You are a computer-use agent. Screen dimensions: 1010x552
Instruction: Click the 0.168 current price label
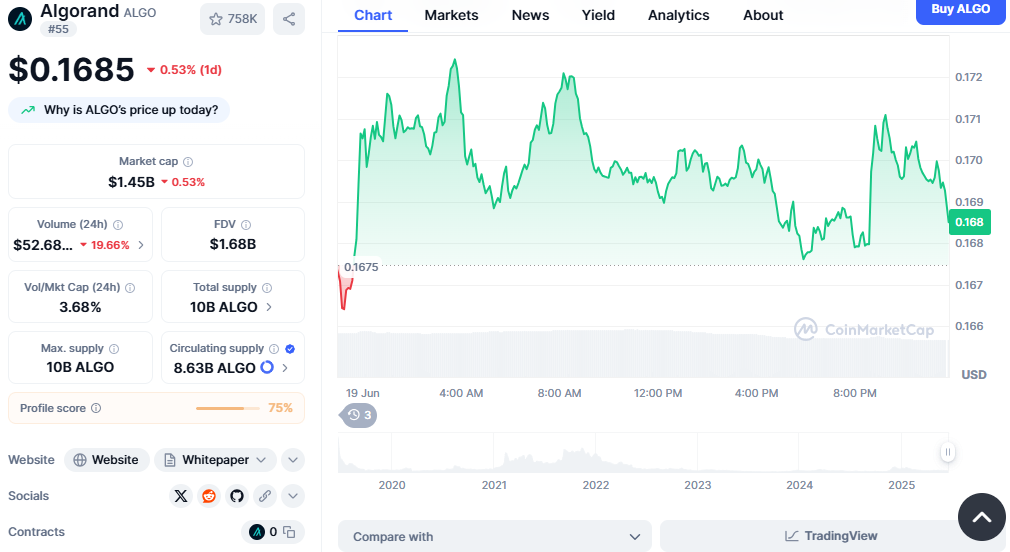click(969, 222)
